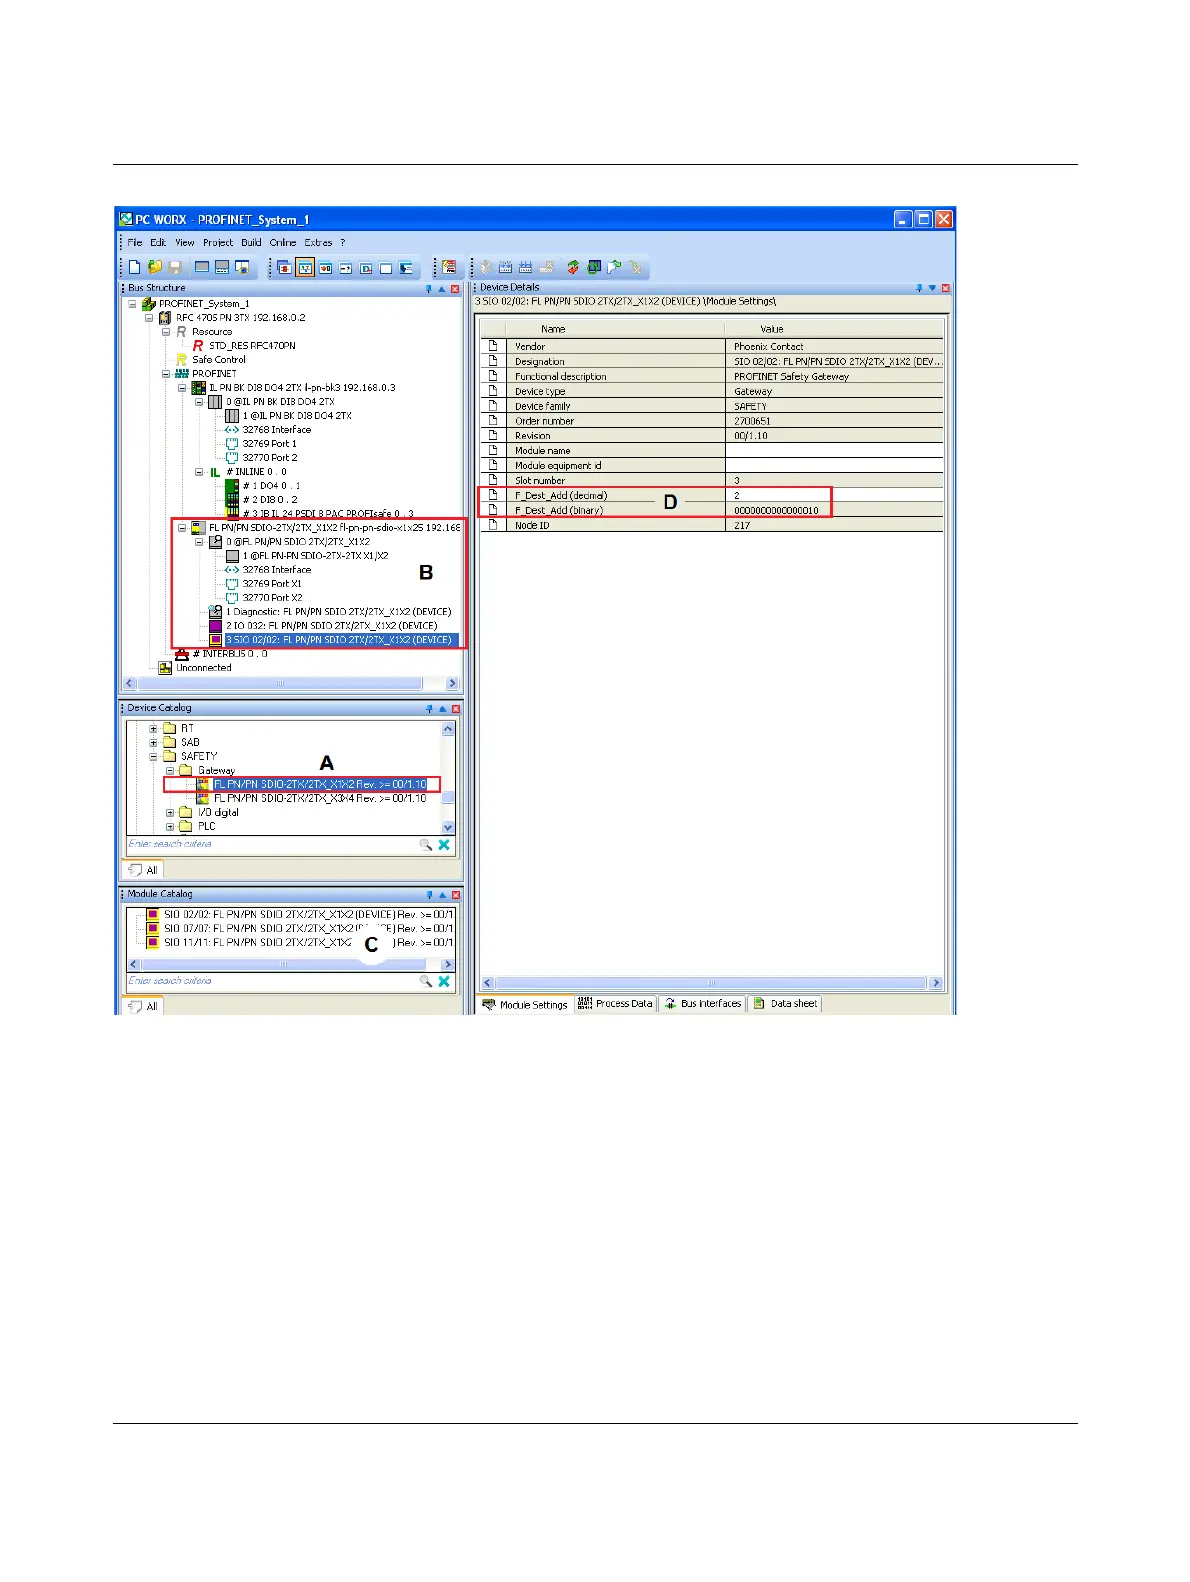Click the New Project toolbar icon
Screen dimensions: 1190x1582
coord(135,267)
